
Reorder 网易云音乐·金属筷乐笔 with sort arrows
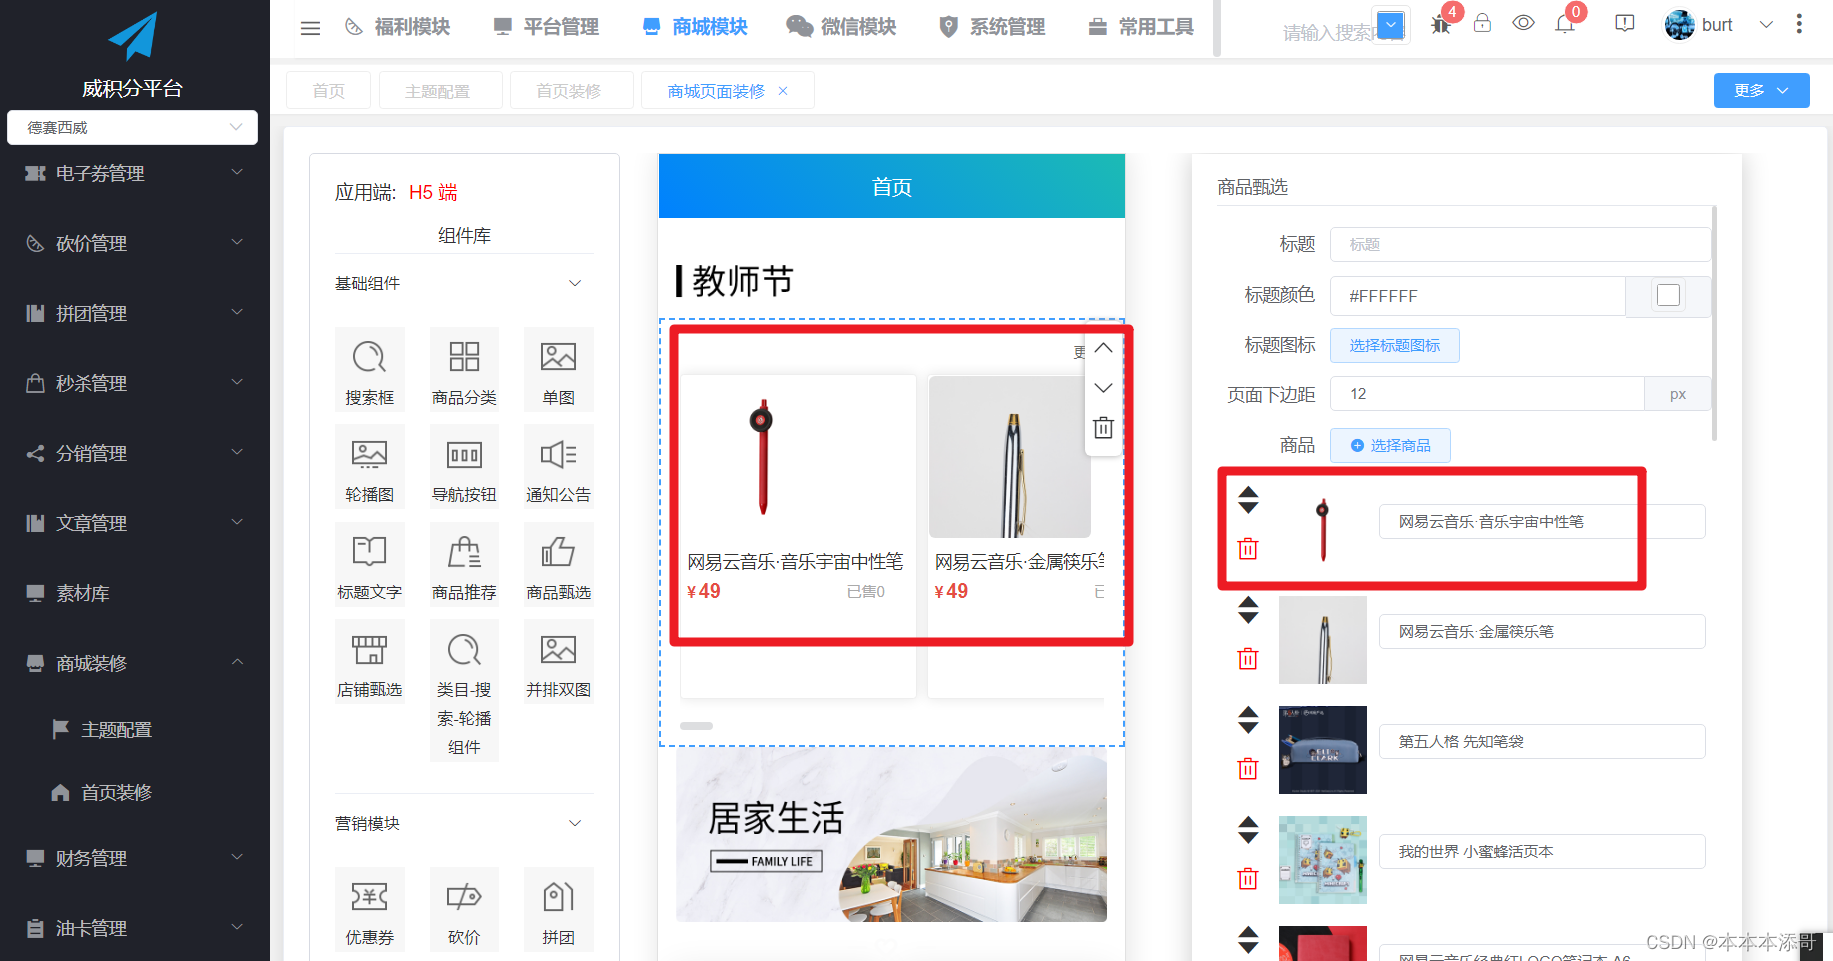1248,609
